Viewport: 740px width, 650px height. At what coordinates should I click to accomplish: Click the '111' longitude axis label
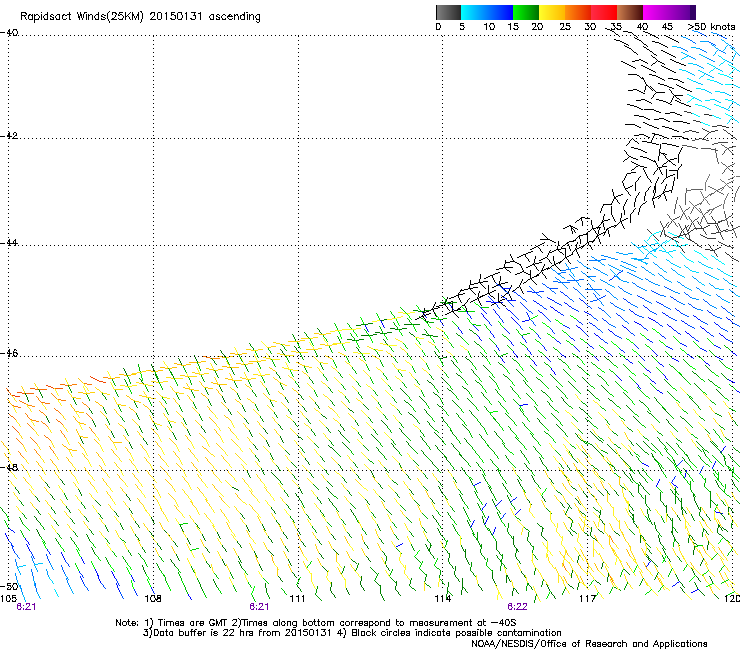(x=297, y=599)
